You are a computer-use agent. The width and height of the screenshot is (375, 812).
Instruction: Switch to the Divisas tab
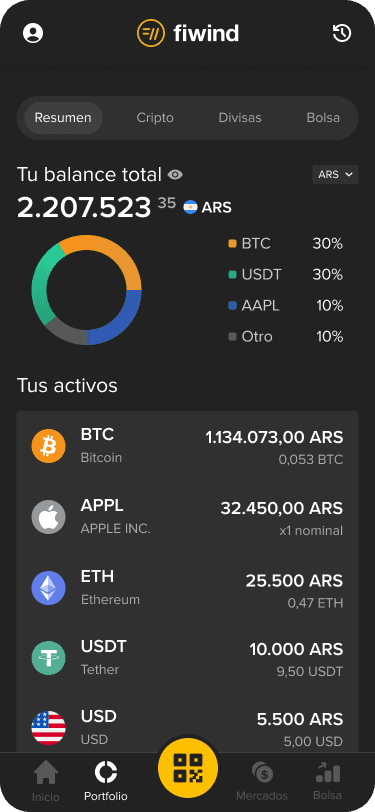point(240,118)
